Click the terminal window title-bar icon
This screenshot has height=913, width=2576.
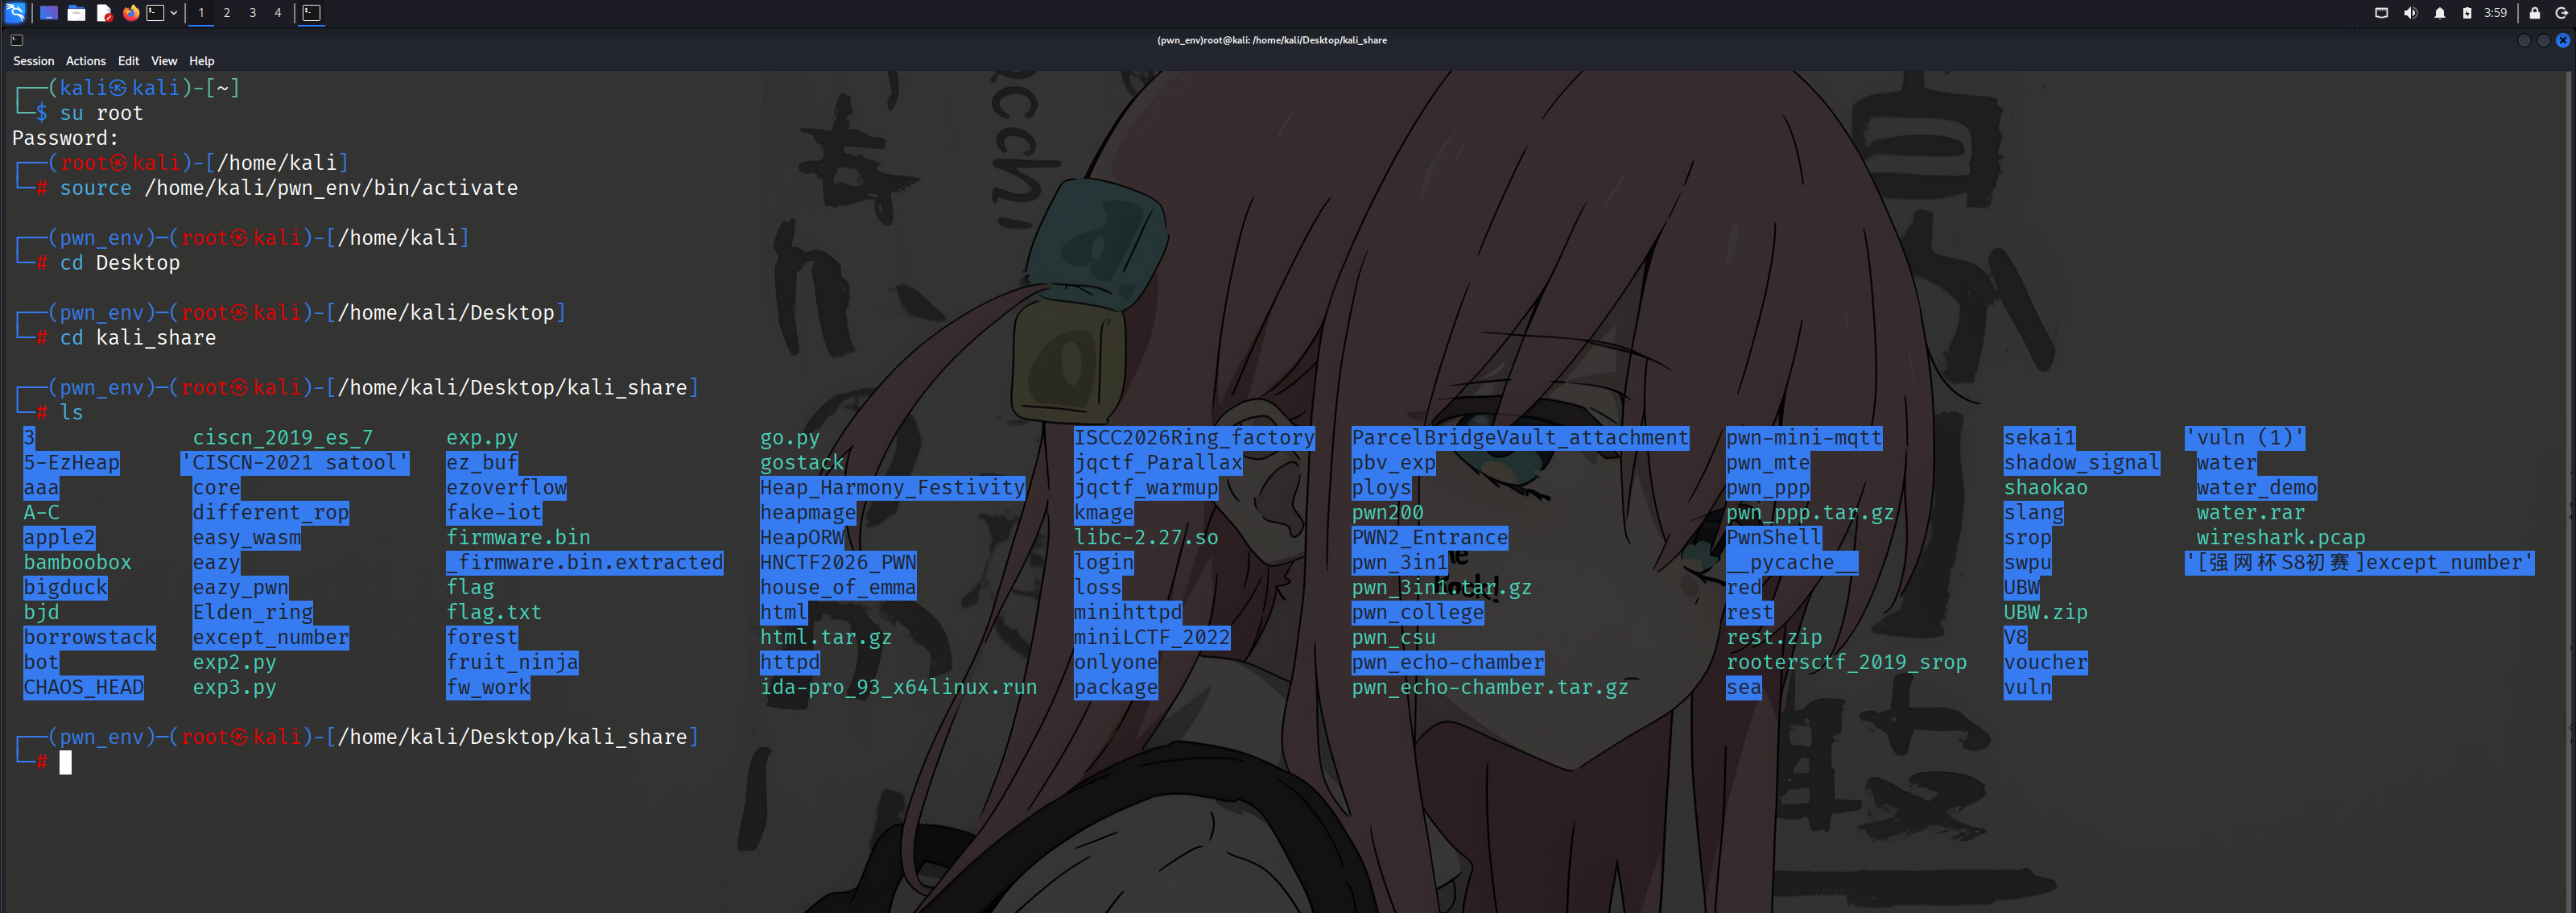coord(17,40)
